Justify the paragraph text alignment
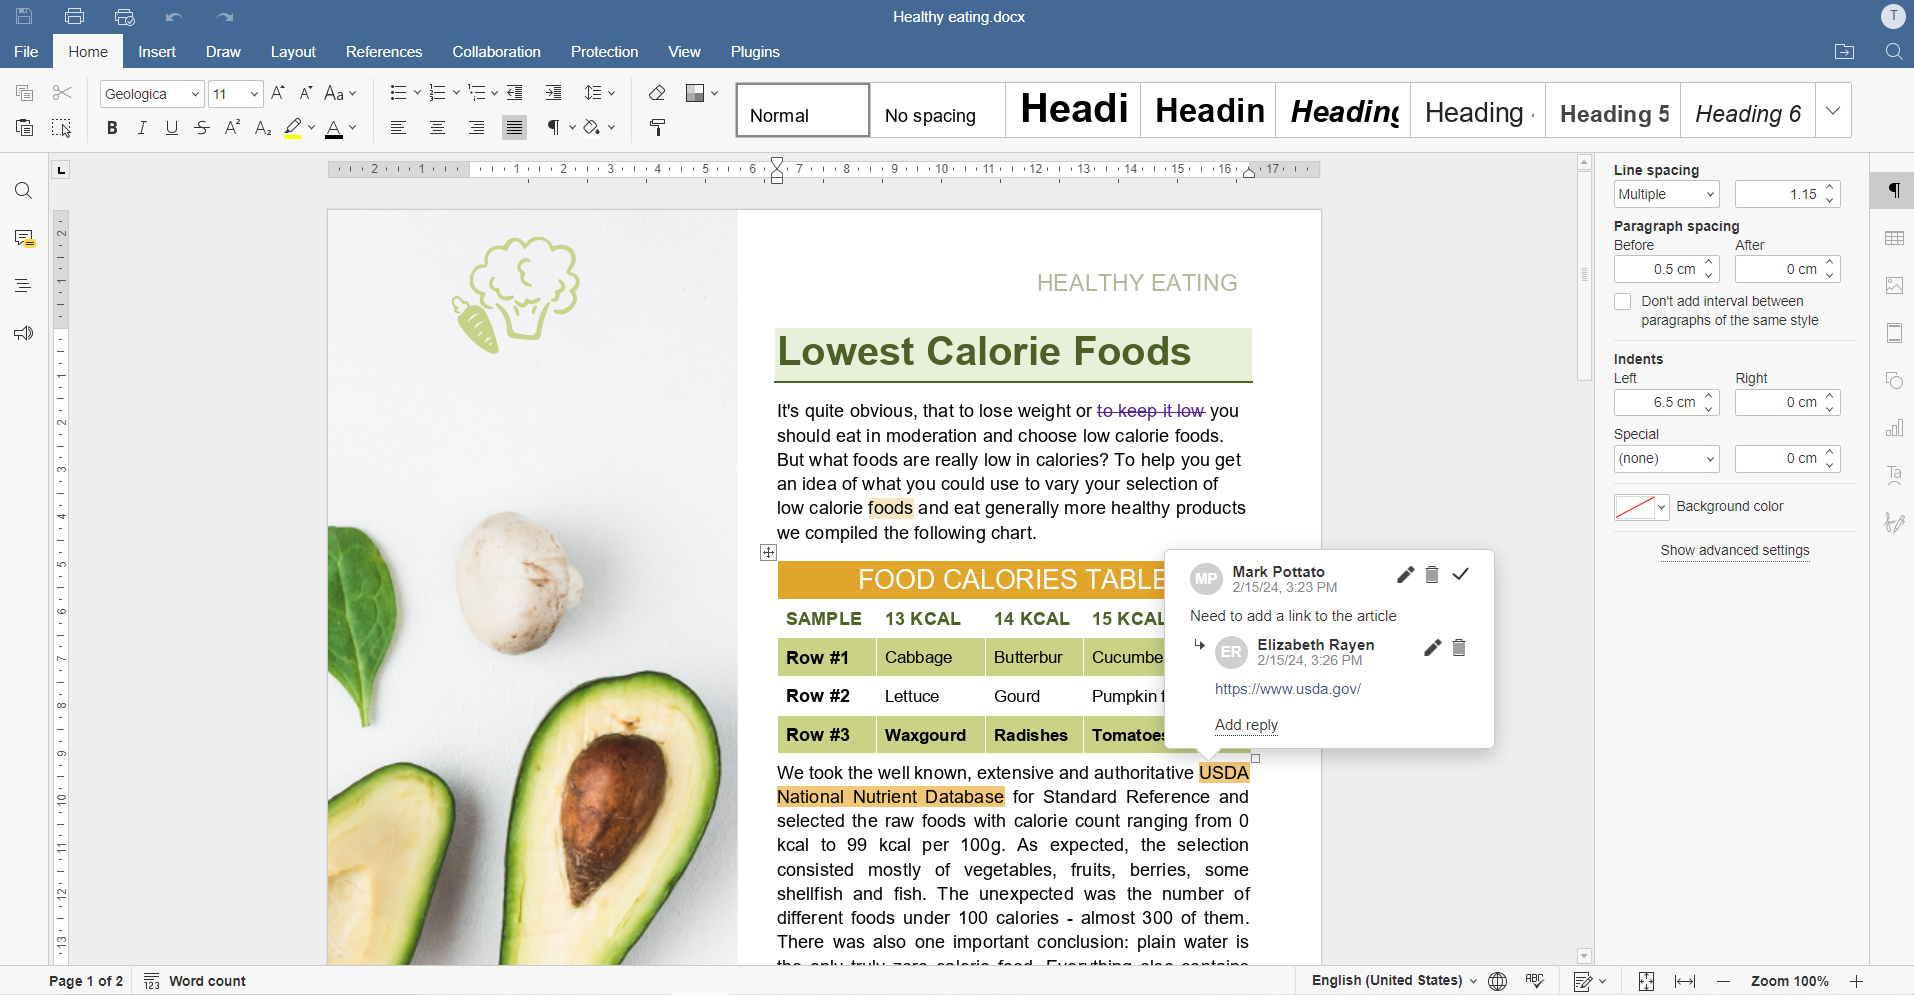This screenshot has width=1914, height=995. point(514,128)
